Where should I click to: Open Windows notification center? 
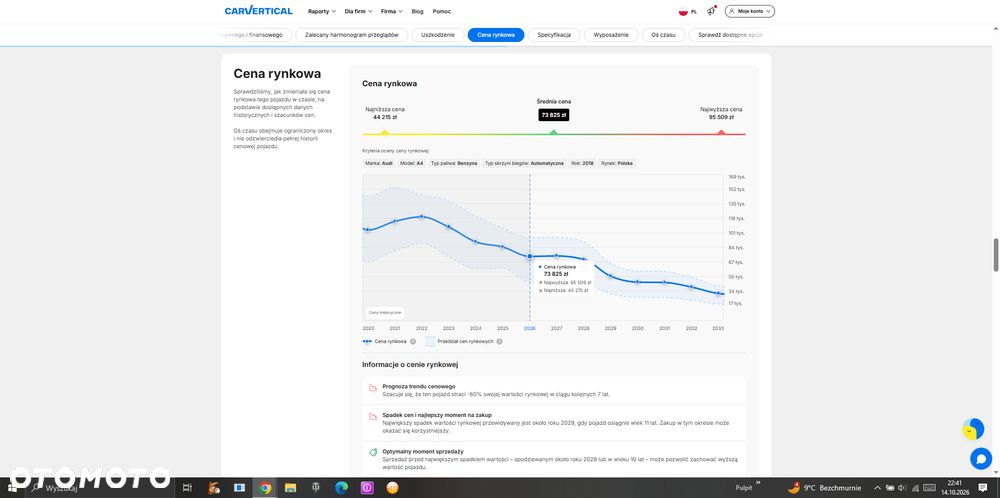pos(984,488)
